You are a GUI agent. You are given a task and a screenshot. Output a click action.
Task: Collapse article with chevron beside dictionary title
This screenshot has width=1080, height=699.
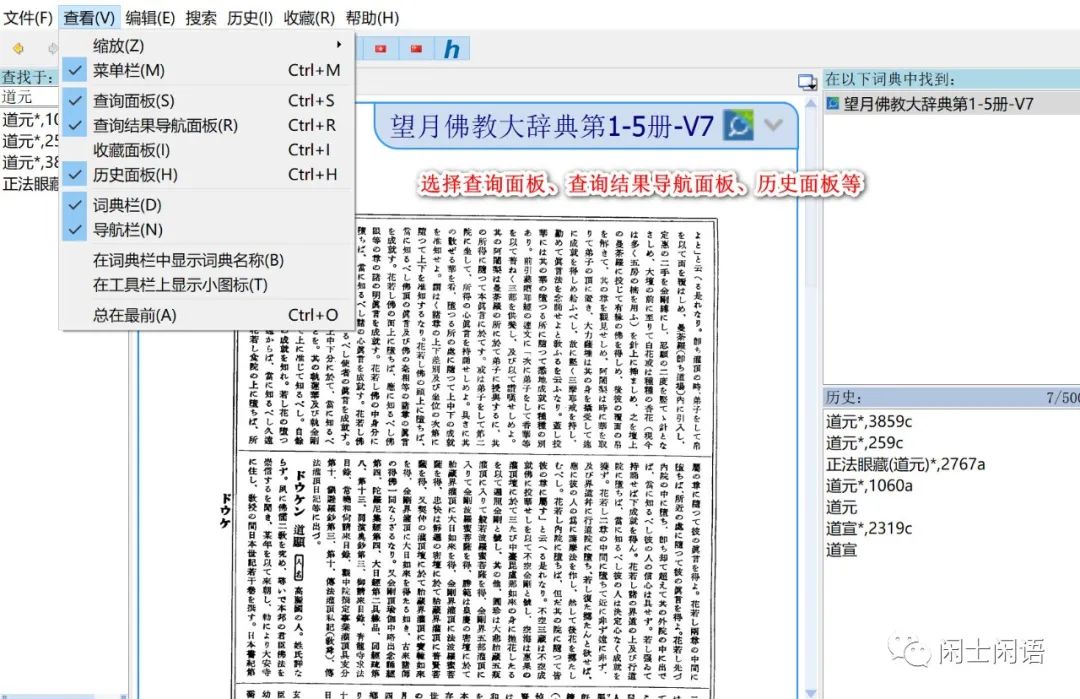(773, 125)
